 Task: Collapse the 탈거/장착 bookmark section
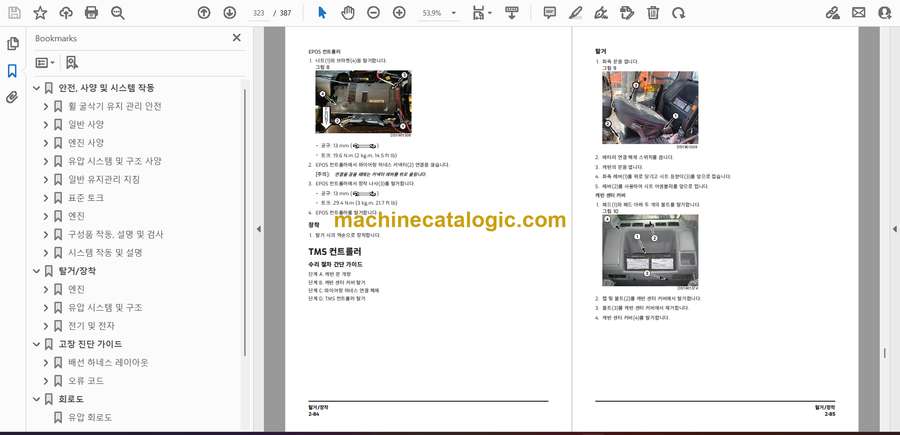33,271
